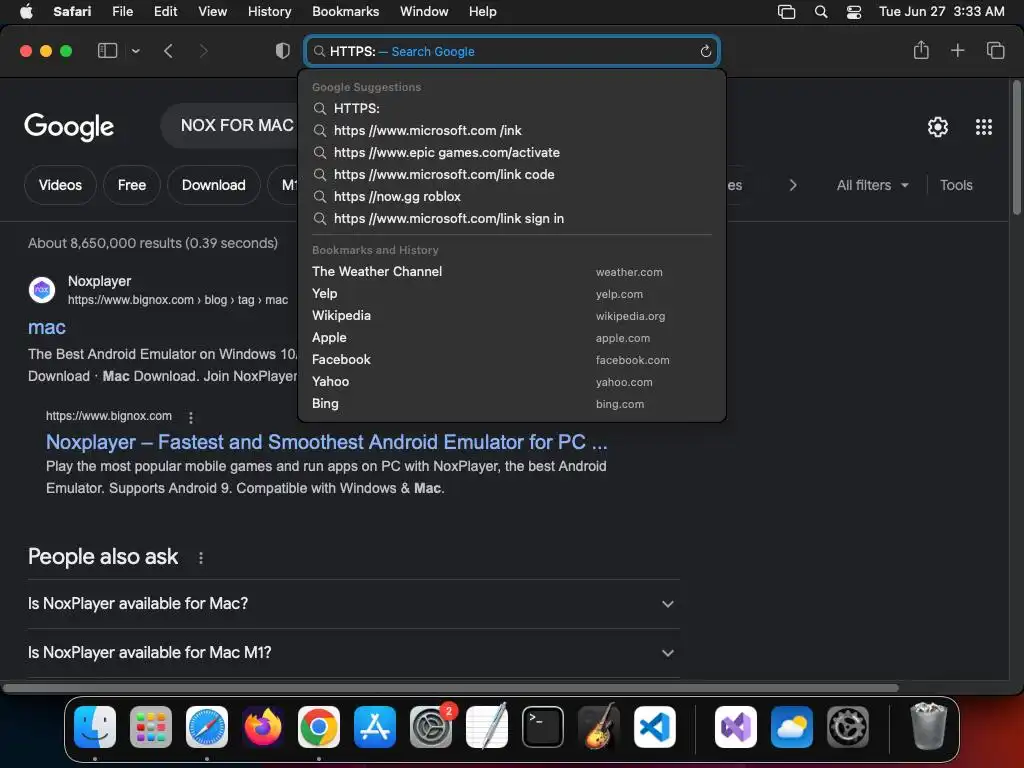Click the Tools button

coord(956,185)
